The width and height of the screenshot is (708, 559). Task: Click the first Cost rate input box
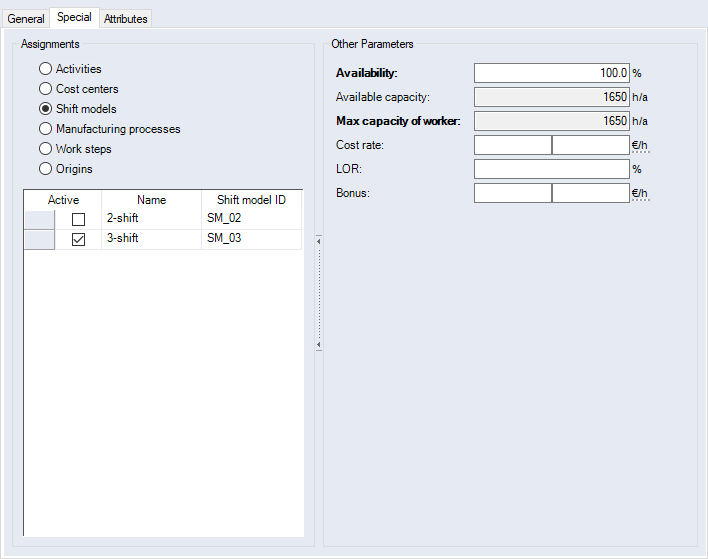pos(512,145)
